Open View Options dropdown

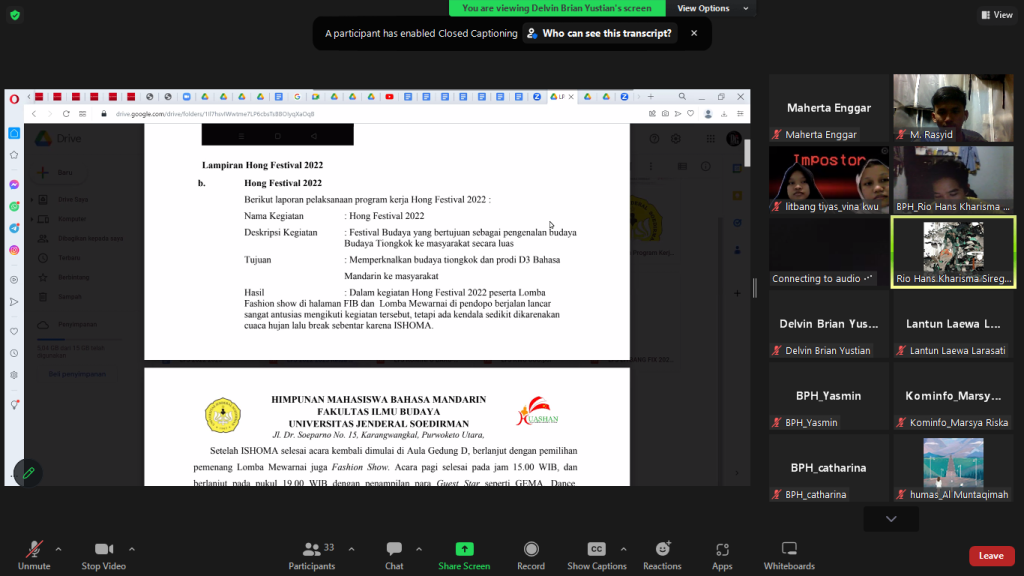tap(712, 8)
